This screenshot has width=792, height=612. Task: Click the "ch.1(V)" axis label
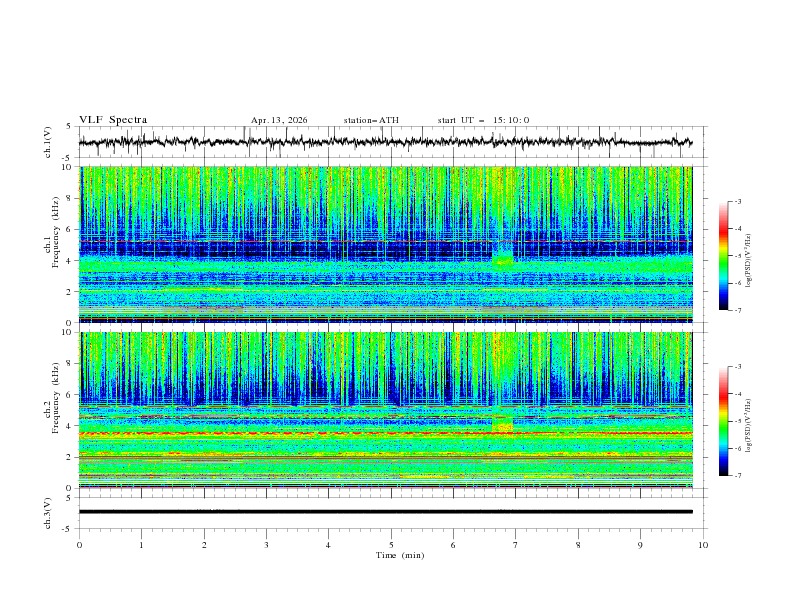click(48, 142)
